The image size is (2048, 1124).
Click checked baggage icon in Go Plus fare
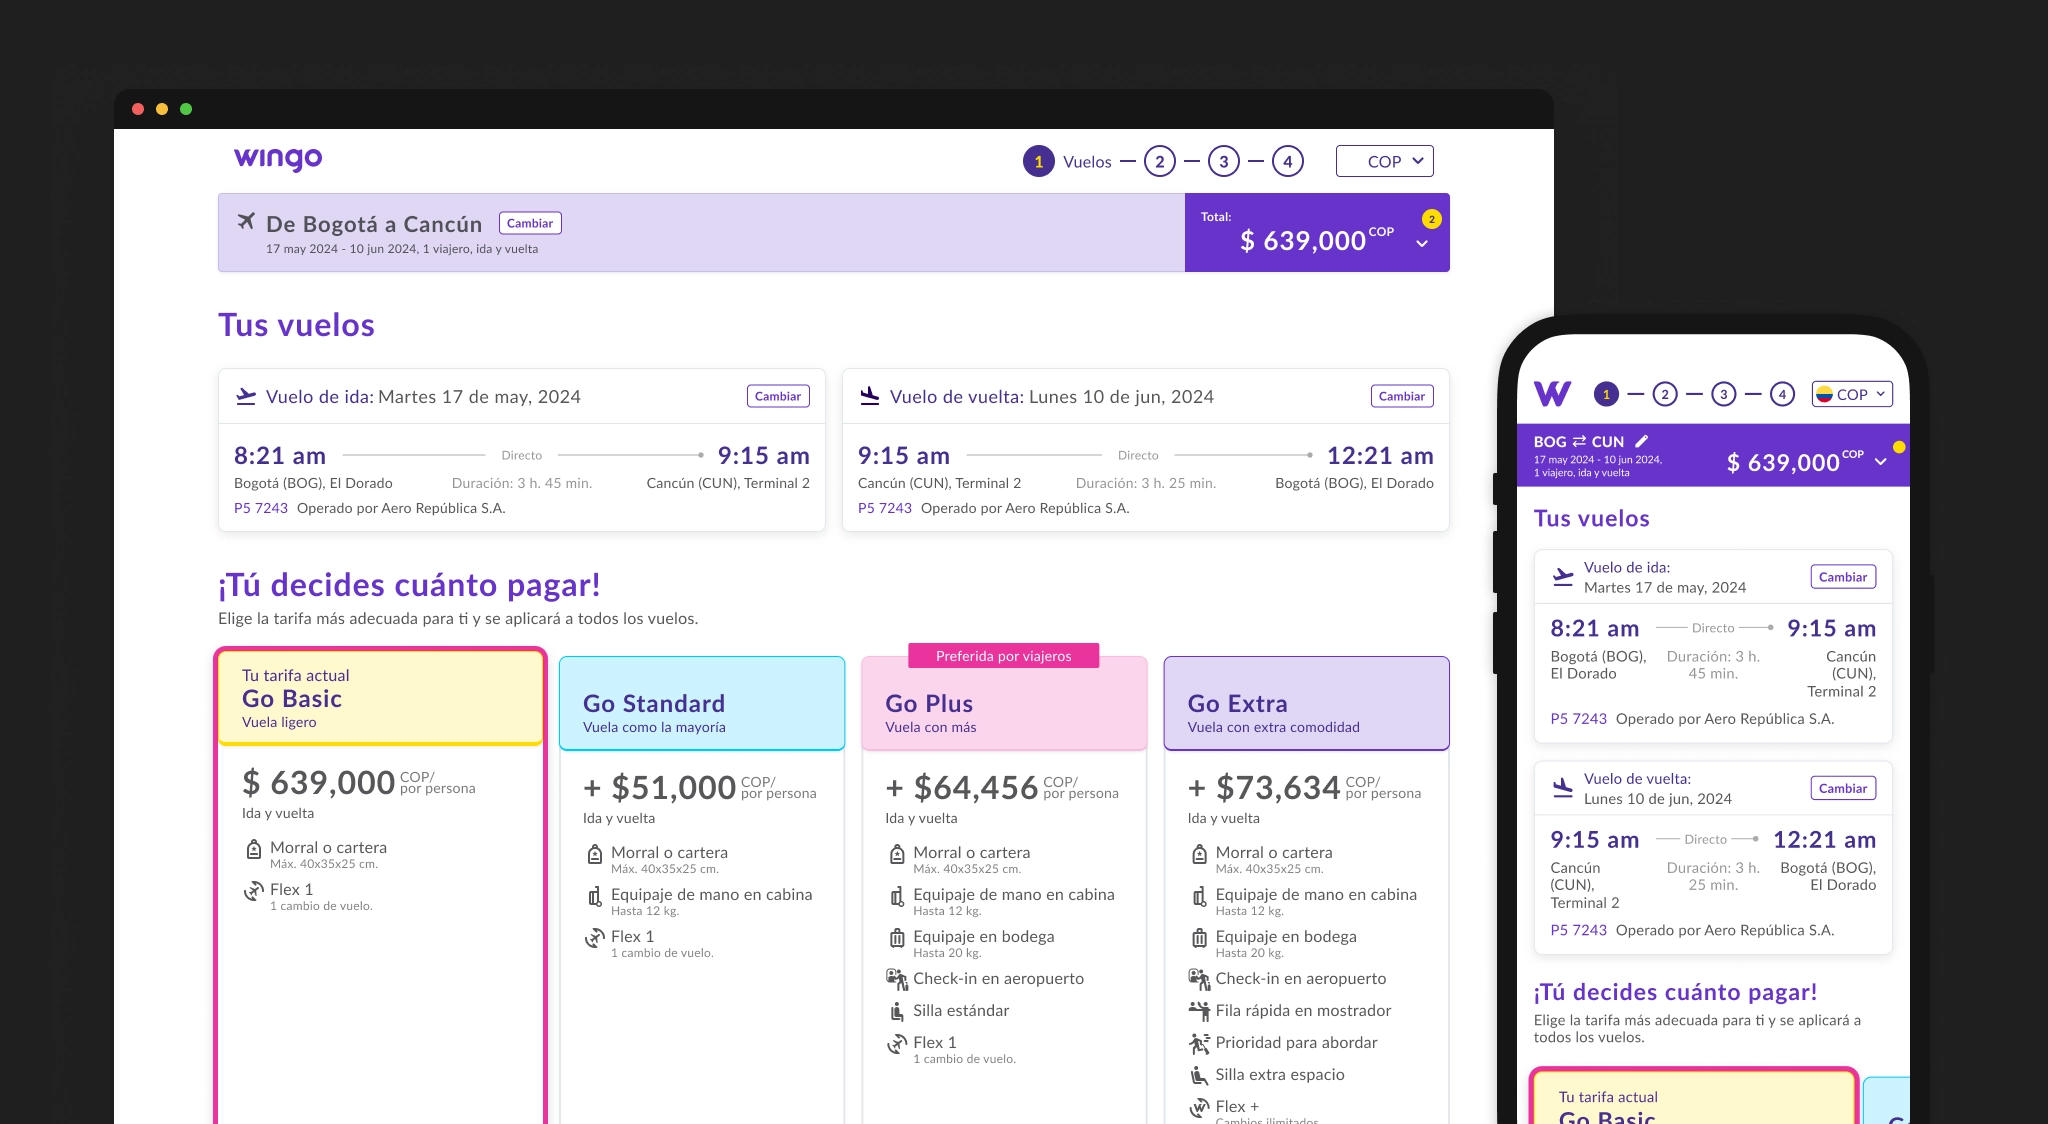pyautogui.click(x=897, y=939)
